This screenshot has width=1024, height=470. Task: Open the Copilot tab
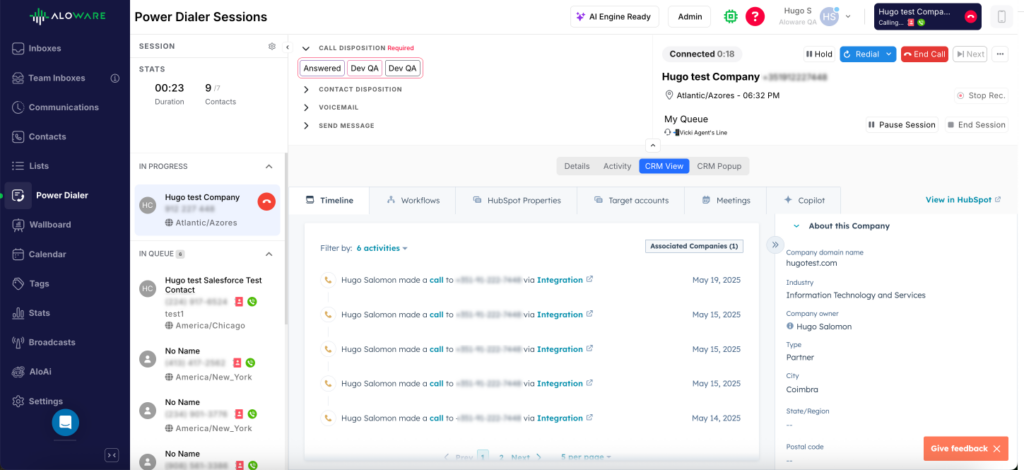tap(804, 200)
